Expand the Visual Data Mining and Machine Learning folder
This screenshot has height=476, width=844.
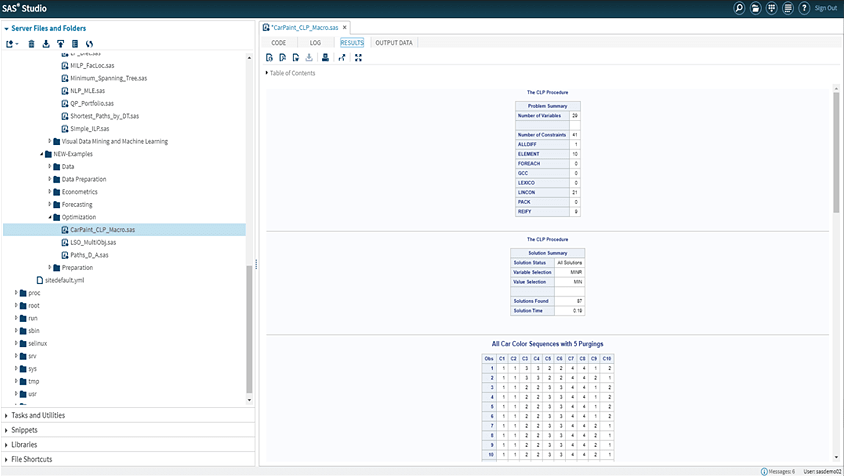(x=50, y=141)
